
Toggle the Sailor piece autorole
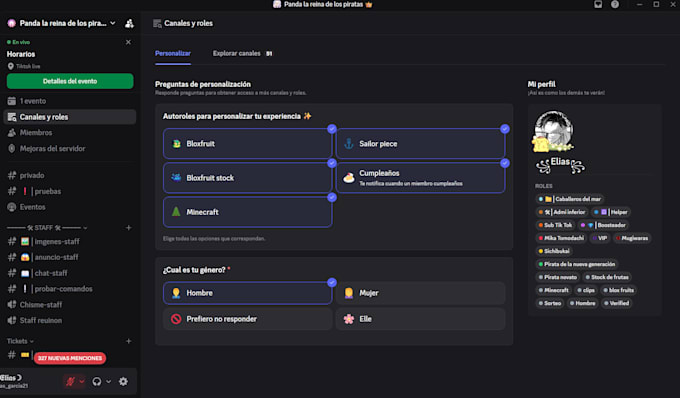click(x=420, y=144)
